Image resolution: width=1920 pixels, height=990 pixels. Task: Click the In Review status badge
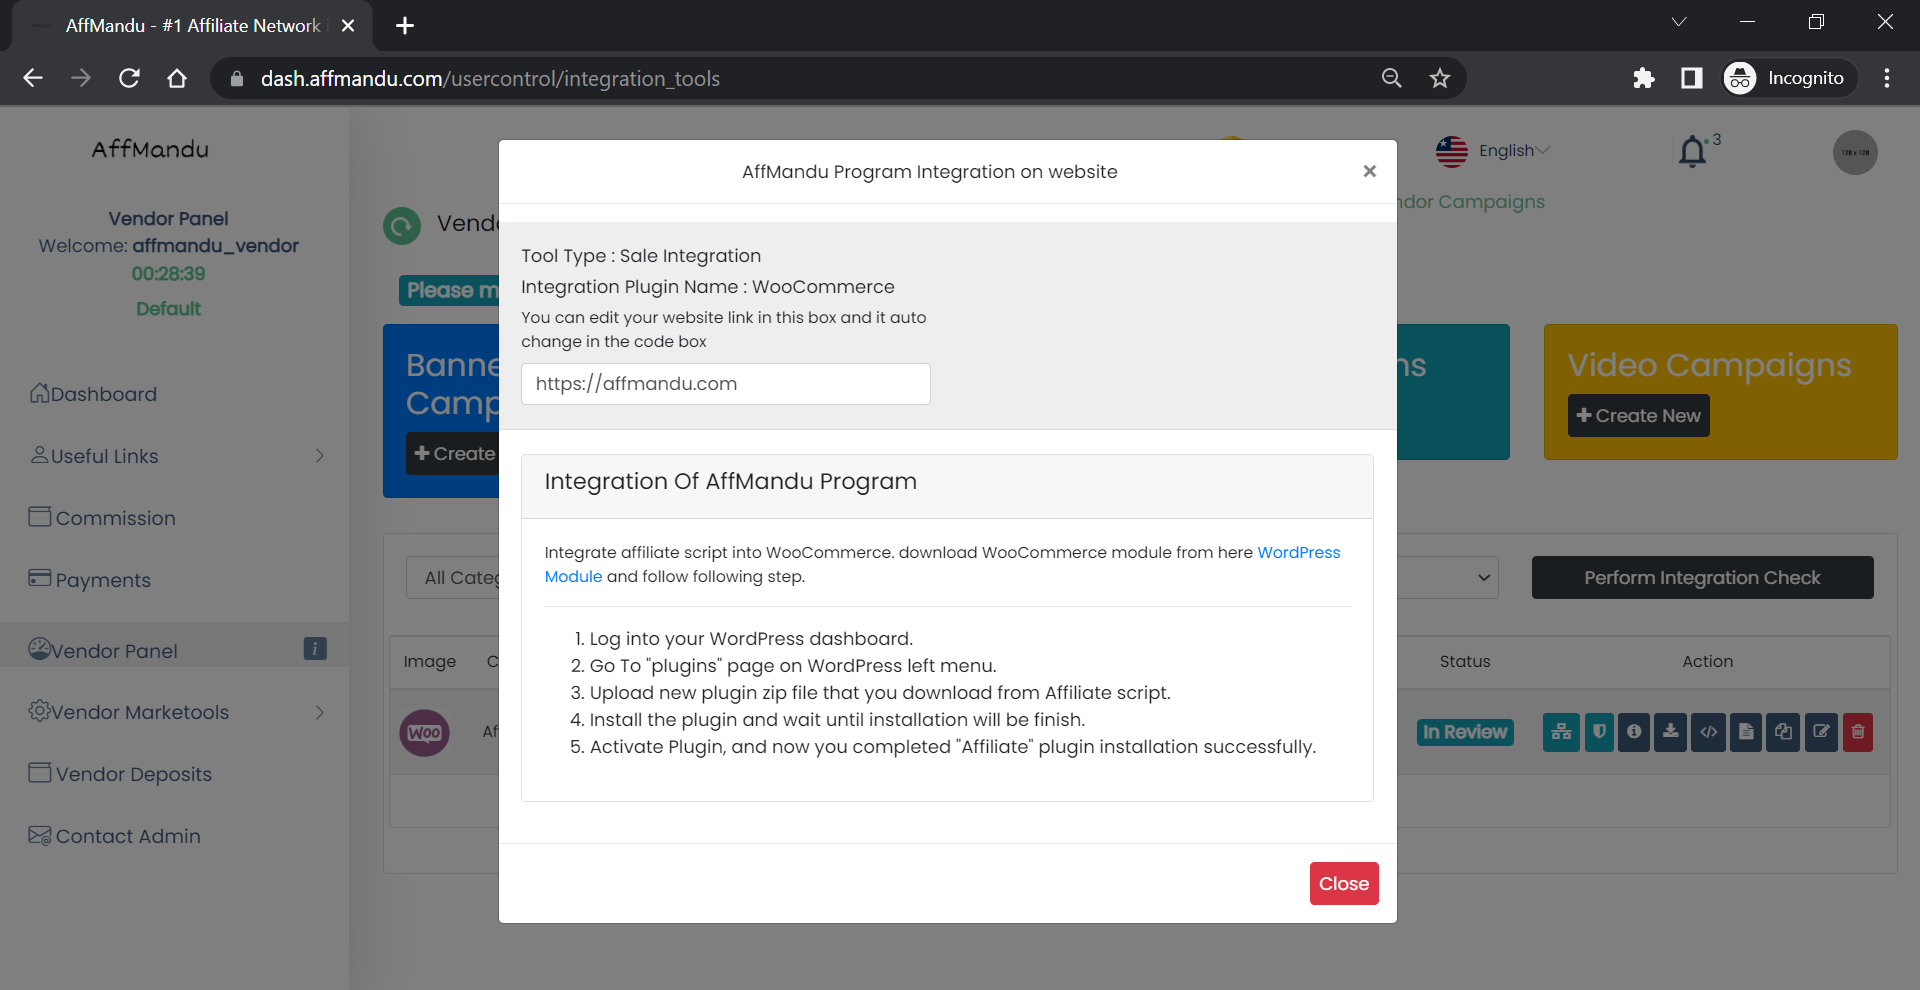pyautogui.click(x=1465, y=732)
